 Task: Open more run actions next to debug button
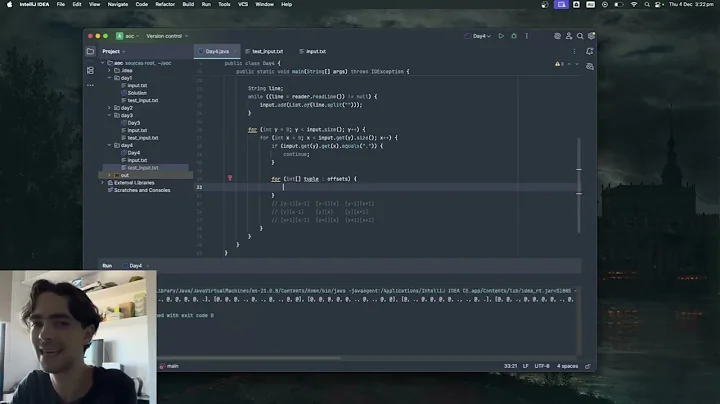tap(527, 36)
